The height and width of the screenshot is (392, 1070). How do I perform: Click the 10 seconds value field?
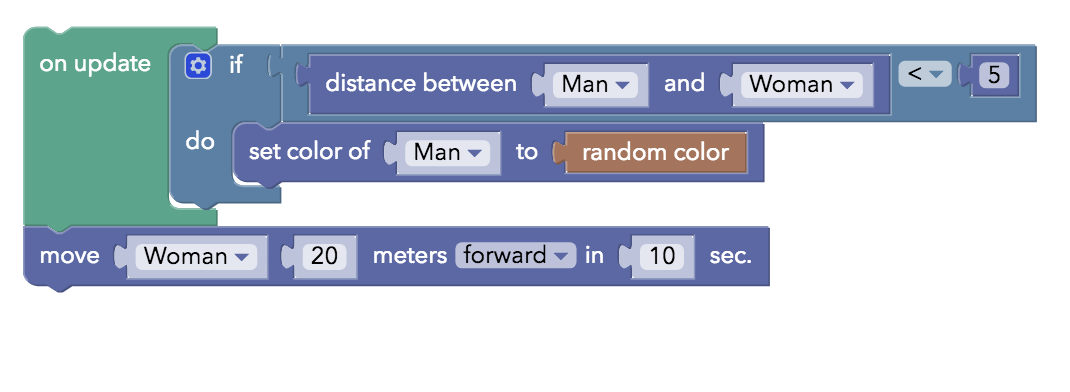click(662, 256)
